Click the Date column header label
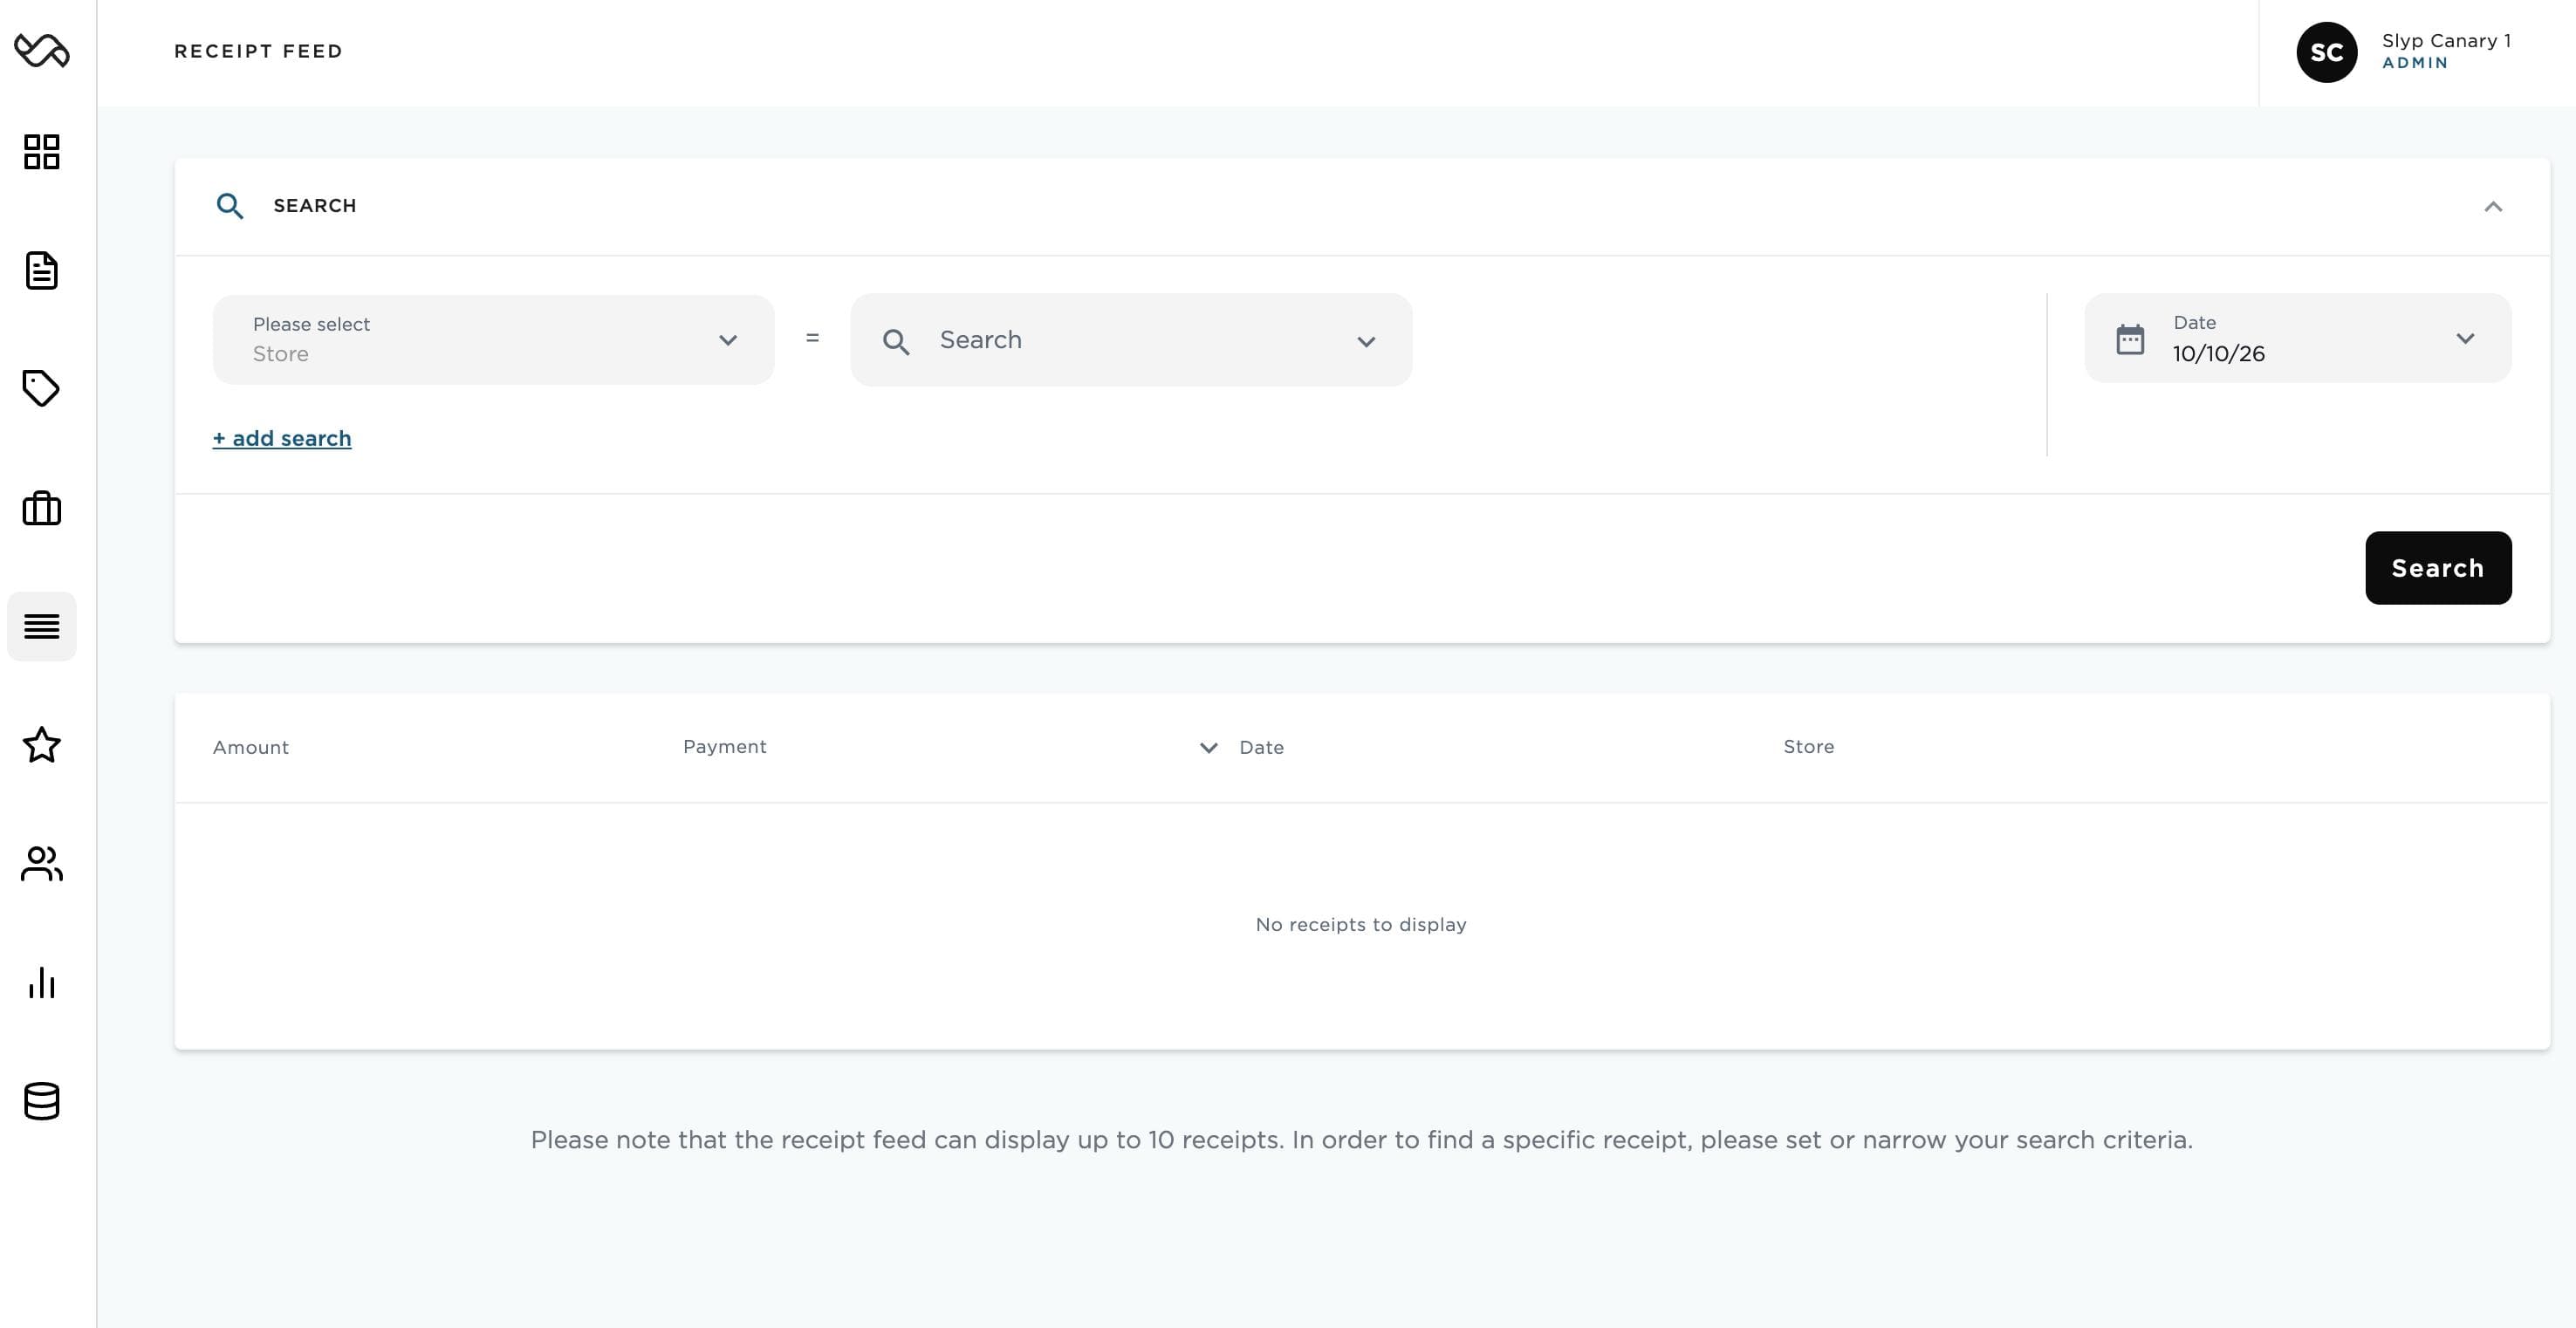This screenshot has height=1328, width=2576. pyautogui.click(x=1262, y=747)
